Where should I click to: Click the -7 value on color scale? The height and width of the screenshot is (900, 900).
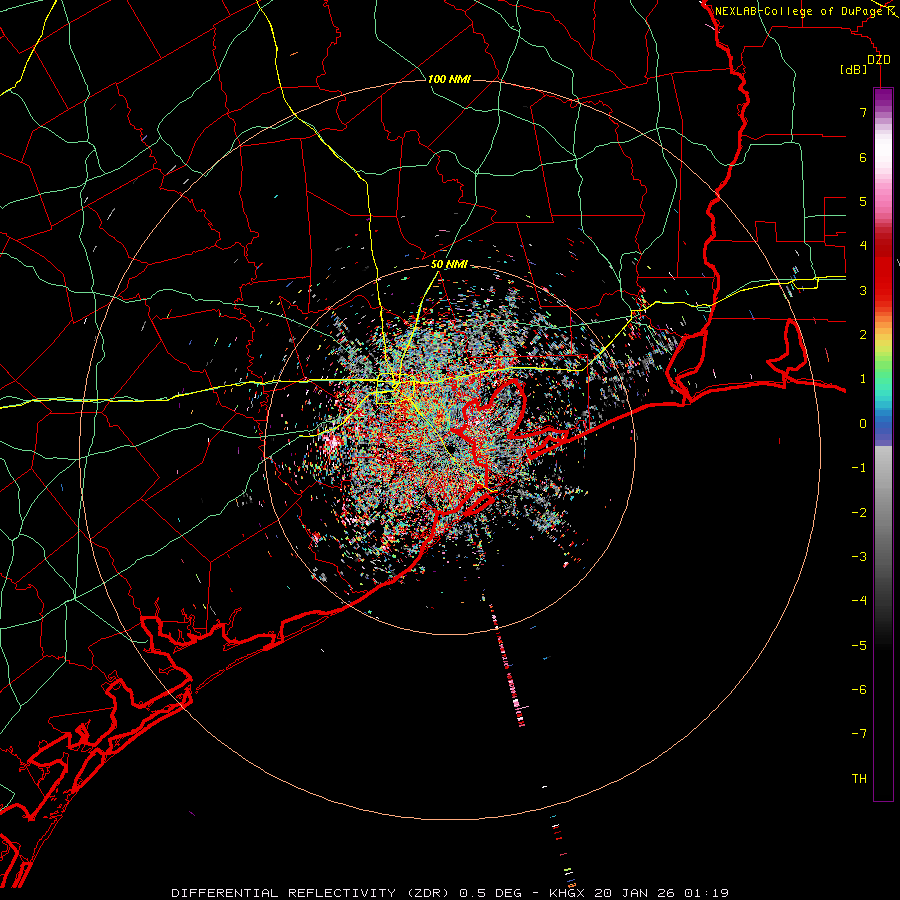tap(859, 734)
